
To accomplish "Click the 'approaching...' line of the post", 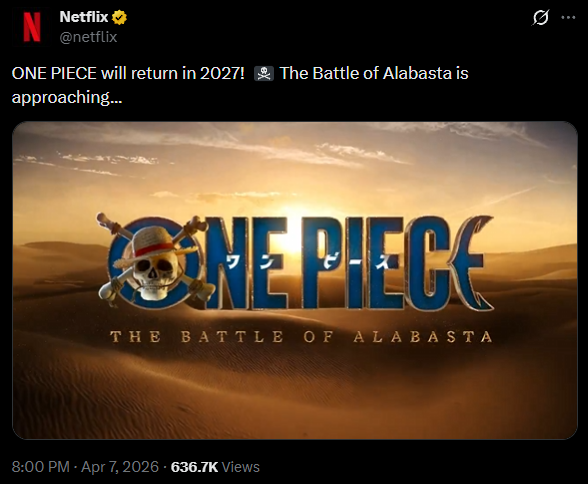I will [x=67, y=97].
